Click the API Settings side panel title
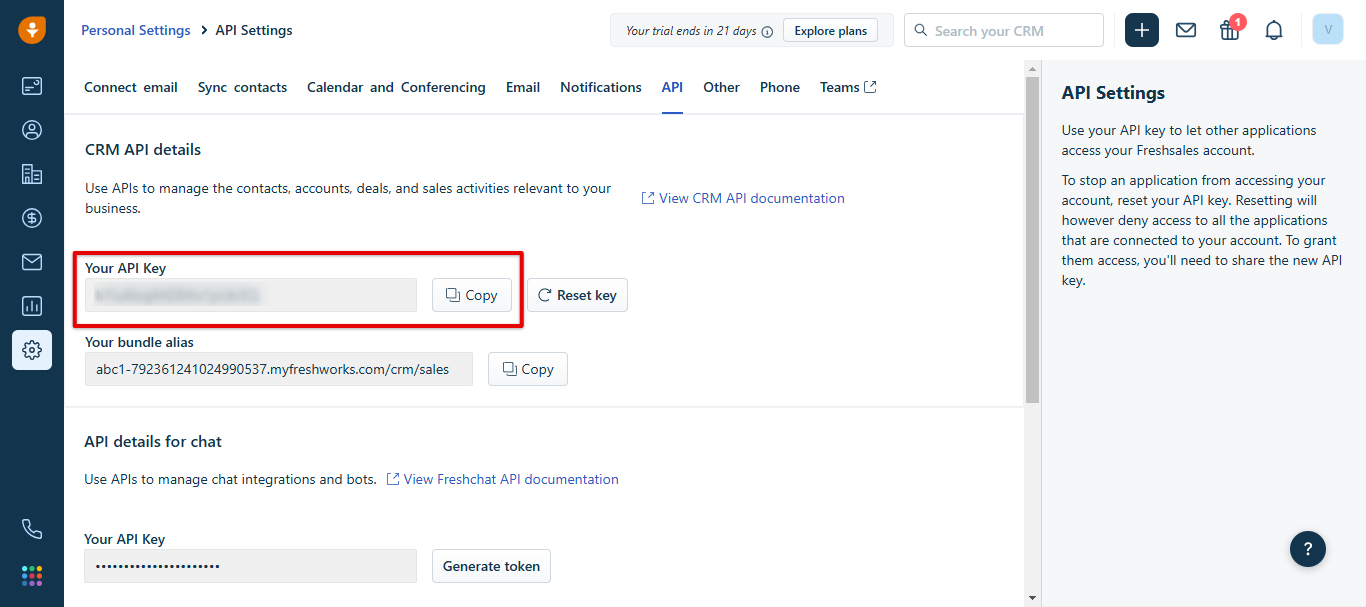 pyautogui.click(x=1113, y=93)
